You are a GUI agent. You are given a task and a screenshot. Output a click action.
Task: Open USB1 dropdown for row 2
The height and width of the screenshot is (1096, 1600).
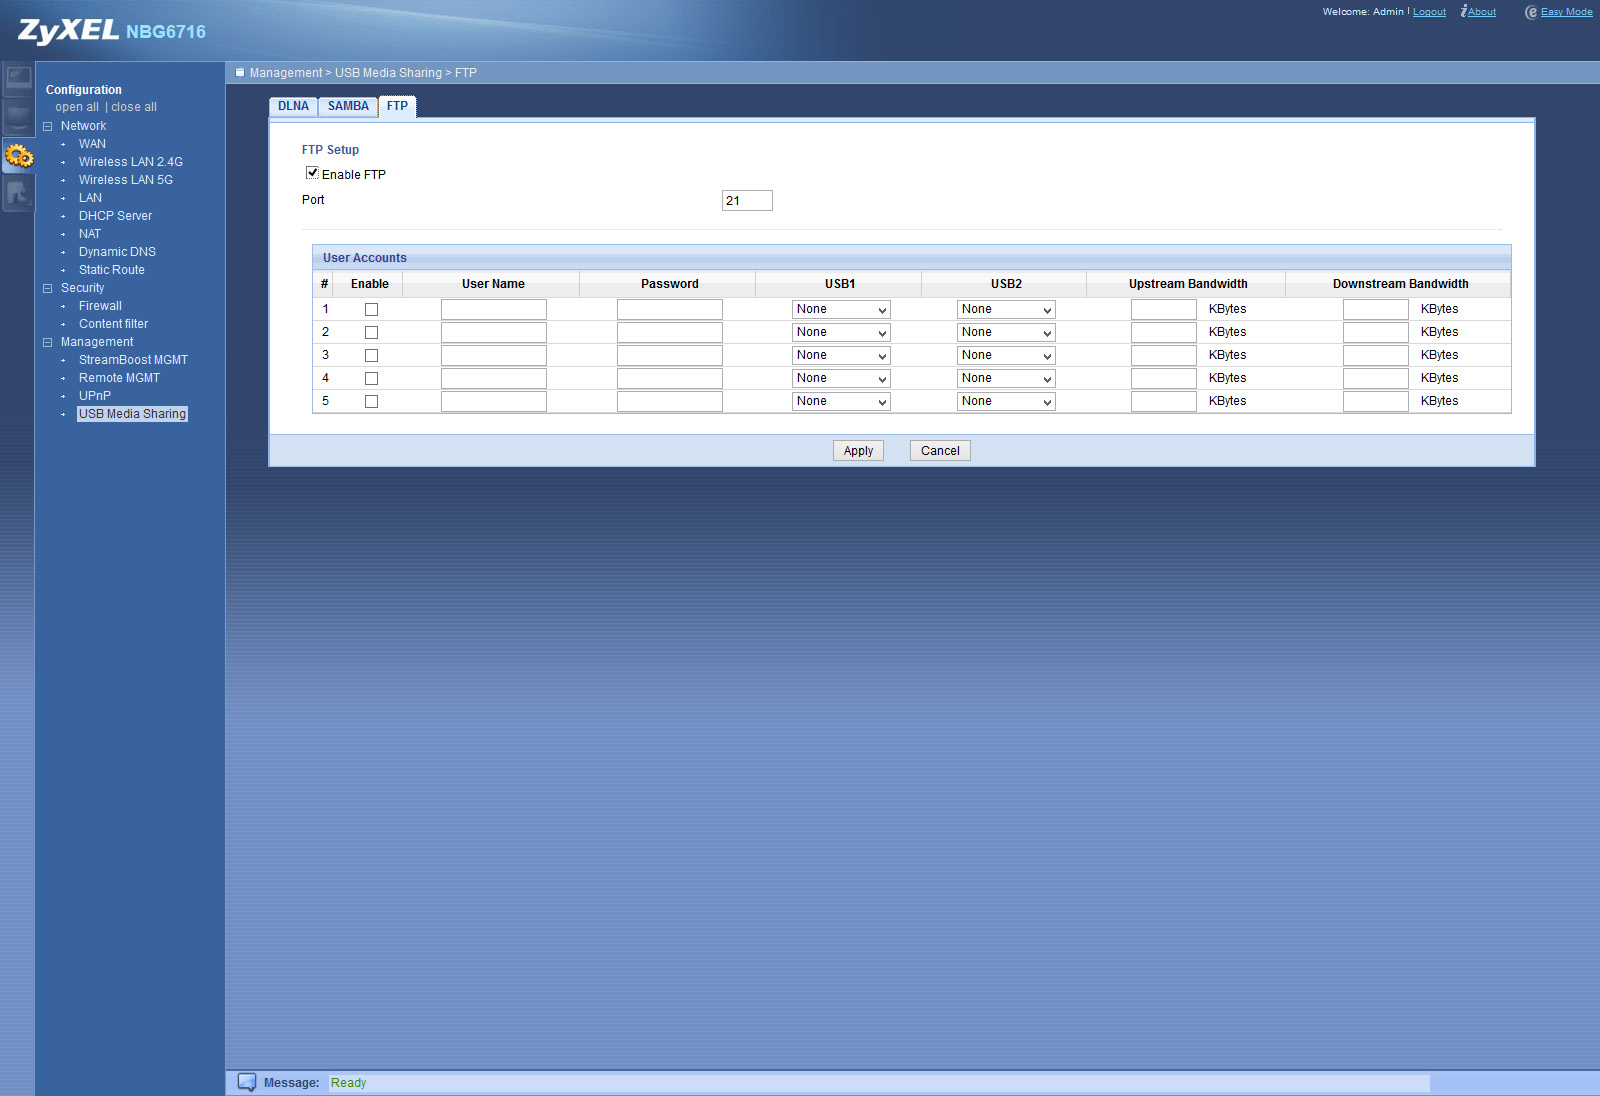click(x=841, y=333)
